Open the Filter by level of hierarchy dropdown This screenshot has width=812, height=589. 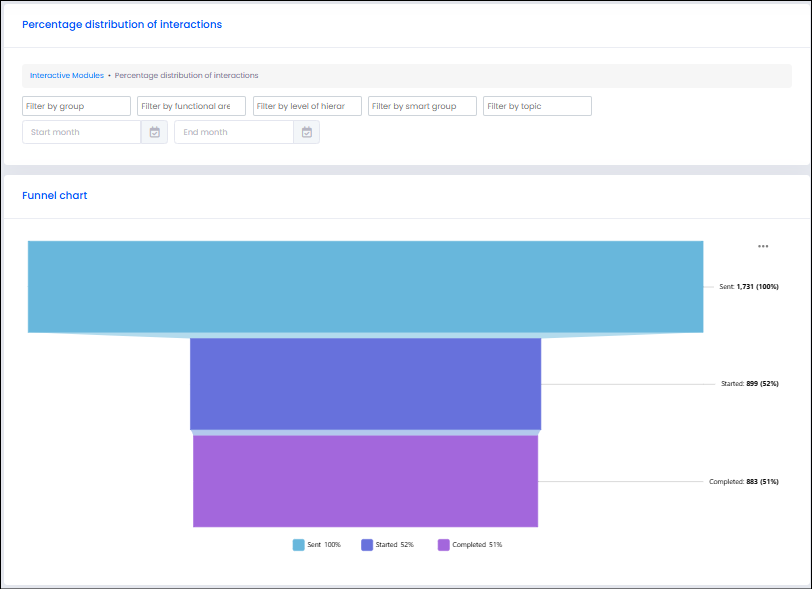coord(307,106)
